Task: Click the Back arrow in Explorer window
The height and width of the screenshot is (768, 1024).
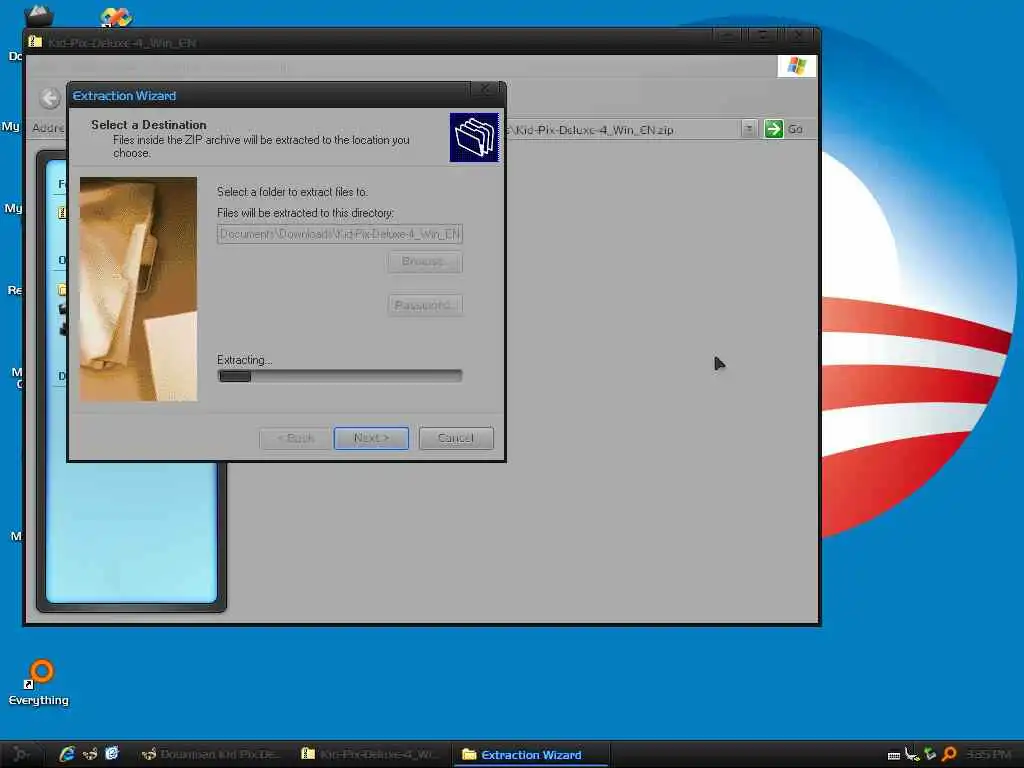Action: [50, 99]
